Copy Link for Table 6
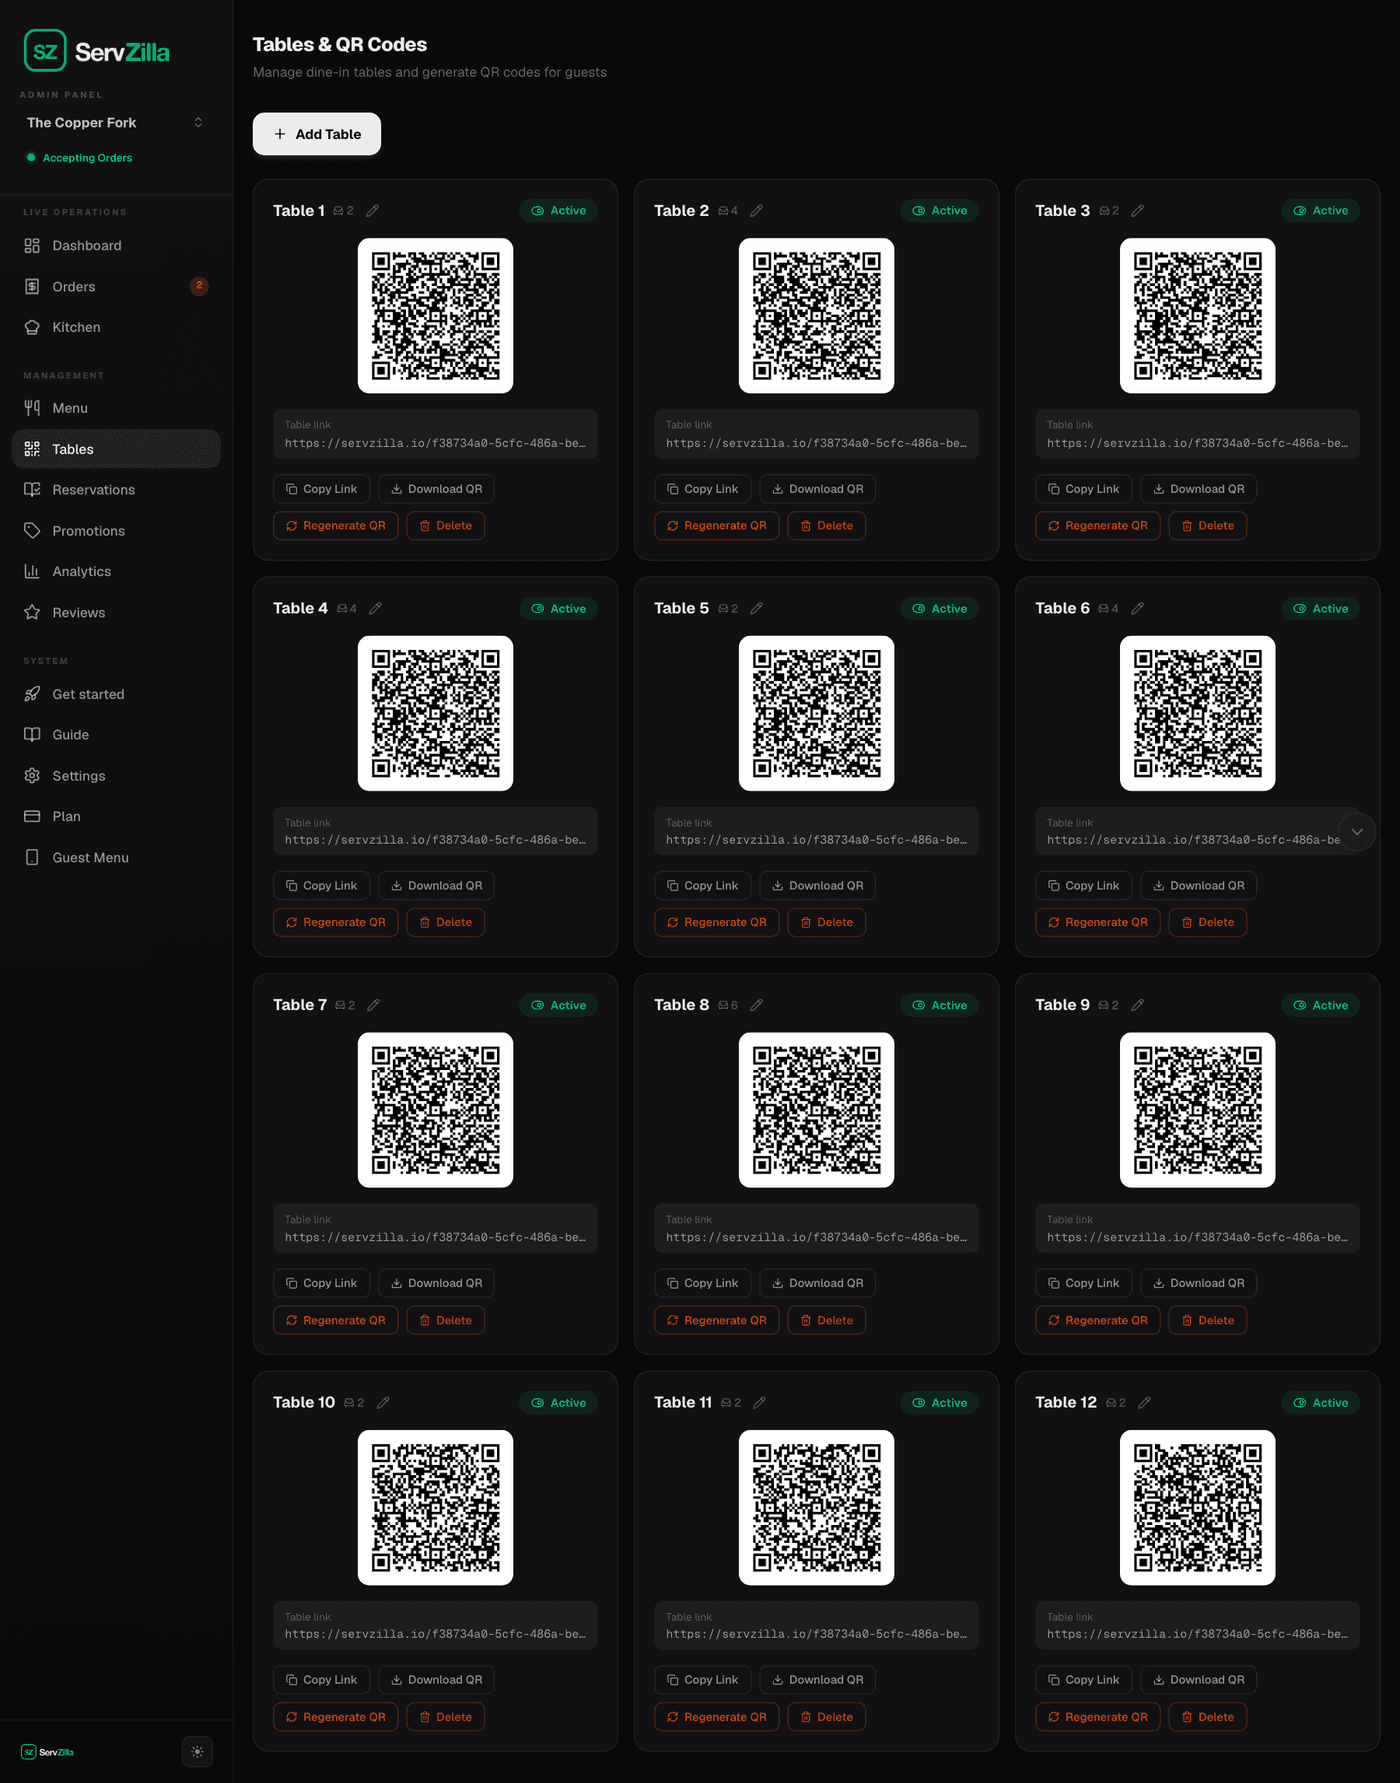This screenshot has height=1783, width=1400. (1084, 886)
